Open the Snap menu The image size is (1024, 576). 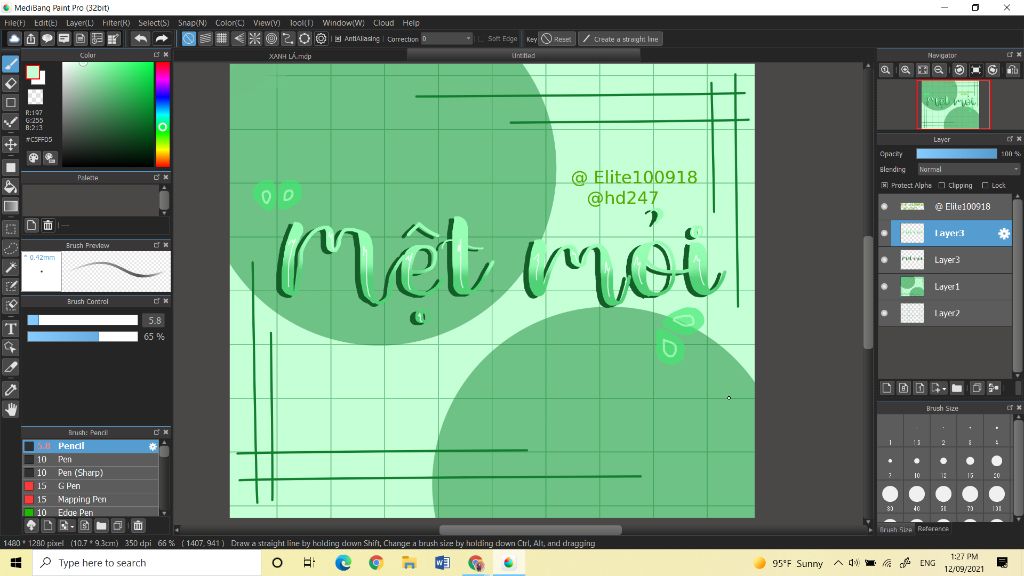pos(192,23)
